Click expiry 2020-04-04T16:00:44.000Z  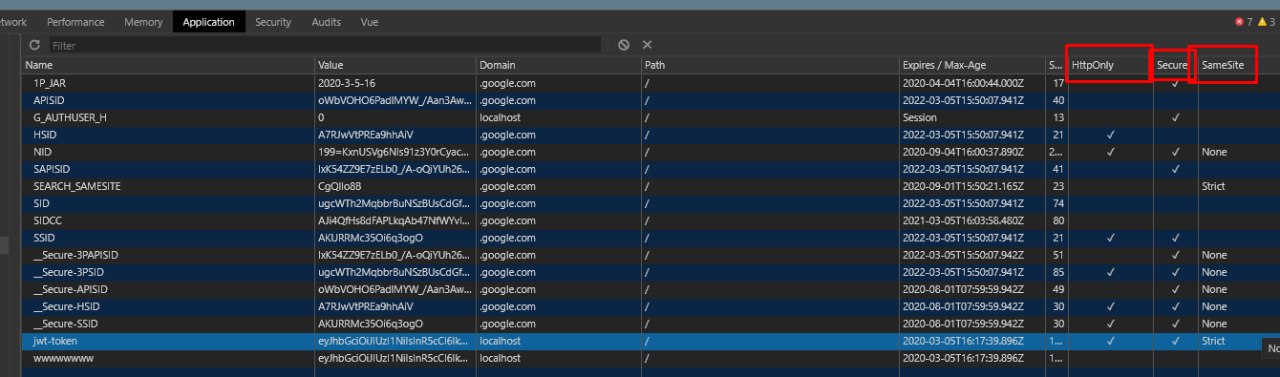point(963,83)
